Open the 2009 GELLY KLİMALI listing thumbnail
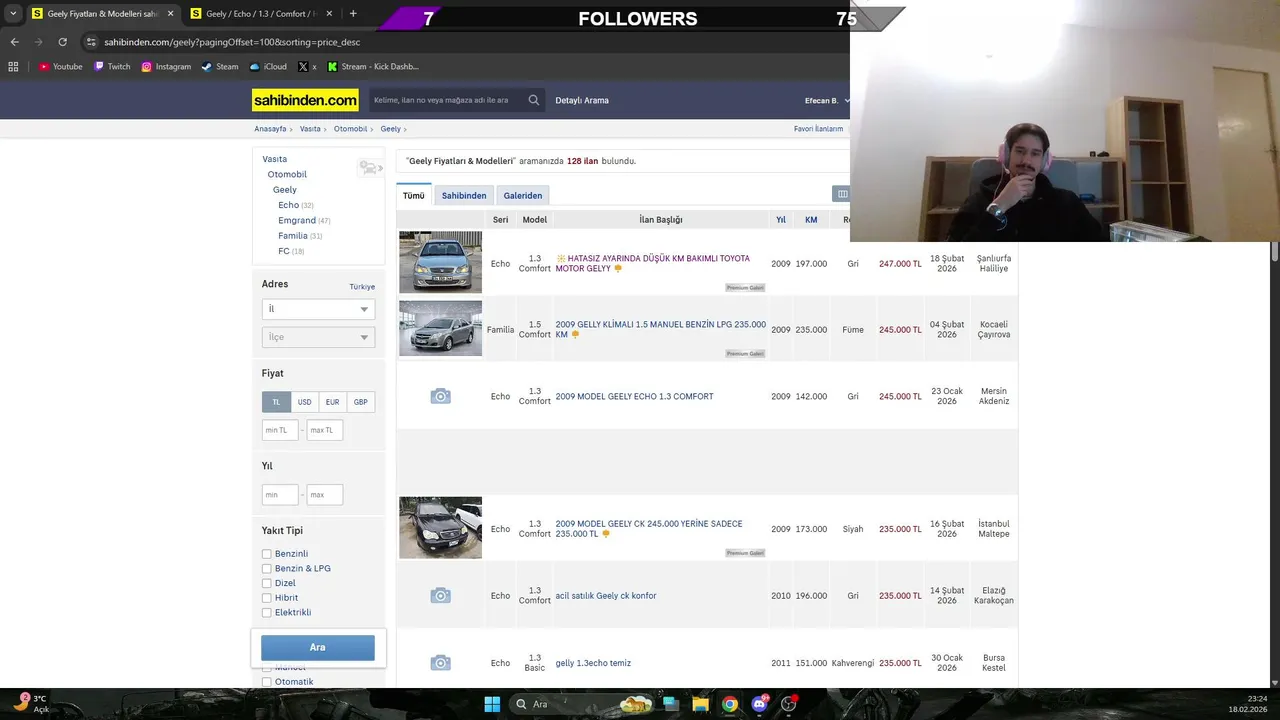This screenshot has height=720, width=1280. coord(440,328)
